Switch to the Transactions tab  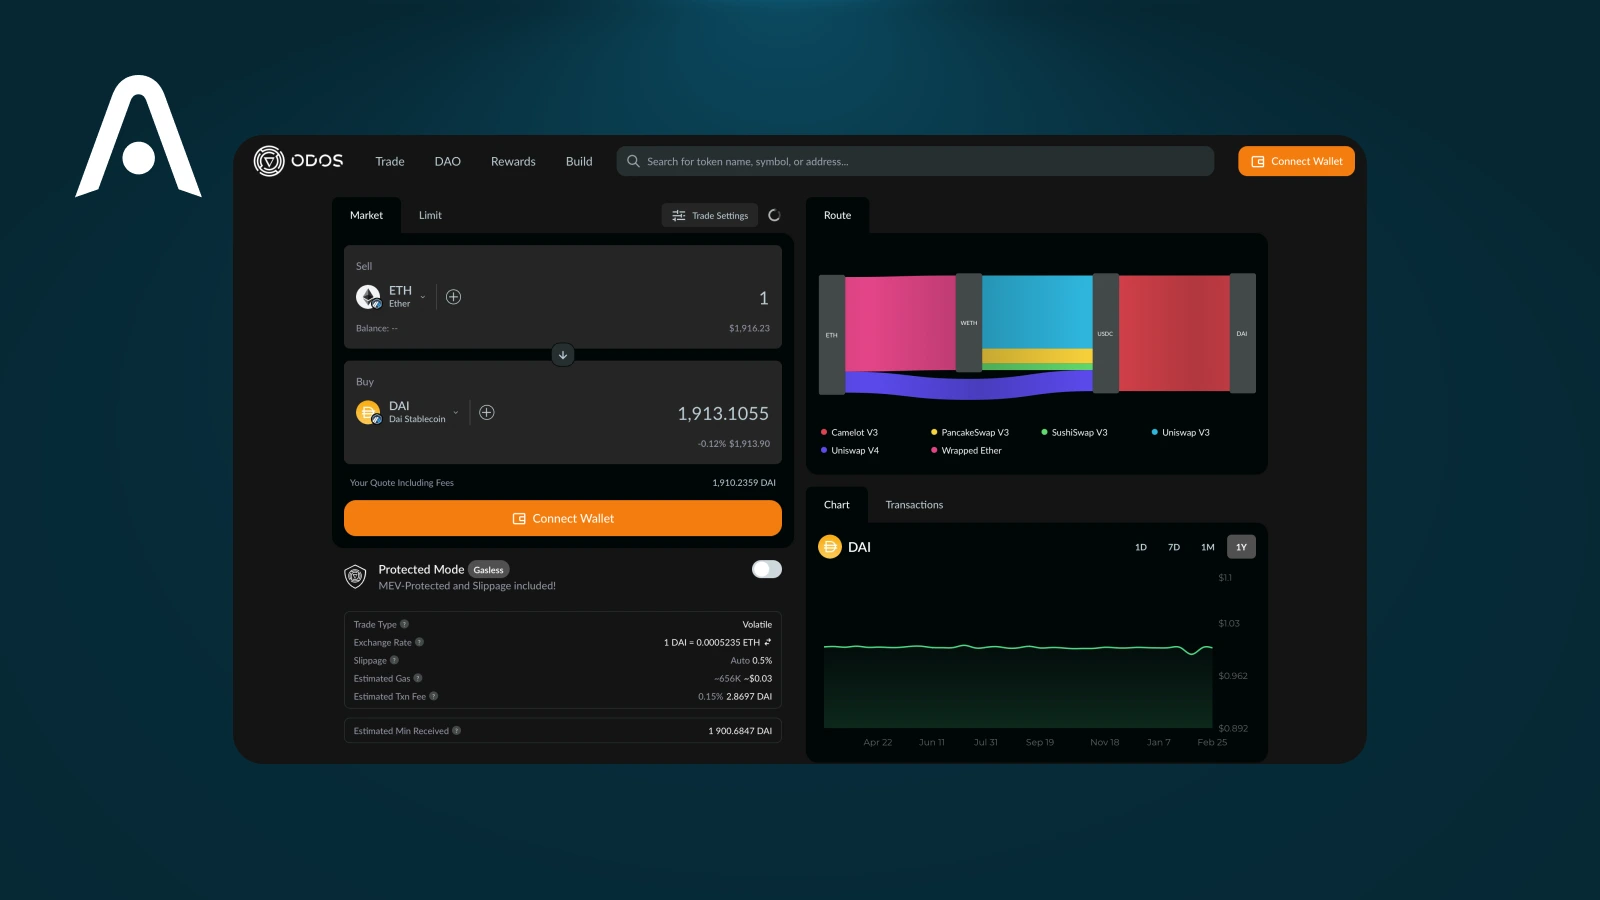pos(914,505)
